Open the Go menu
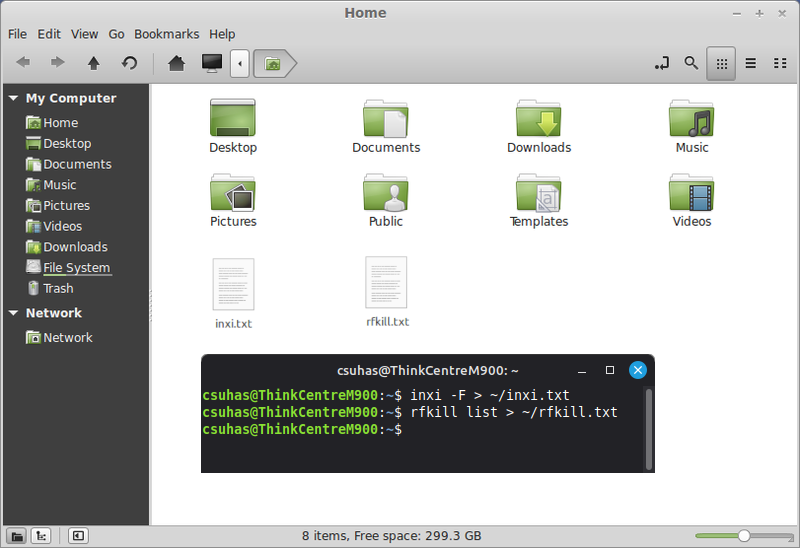Image resolution: width=800 pixels, height=548 pixels. (116, 34)
